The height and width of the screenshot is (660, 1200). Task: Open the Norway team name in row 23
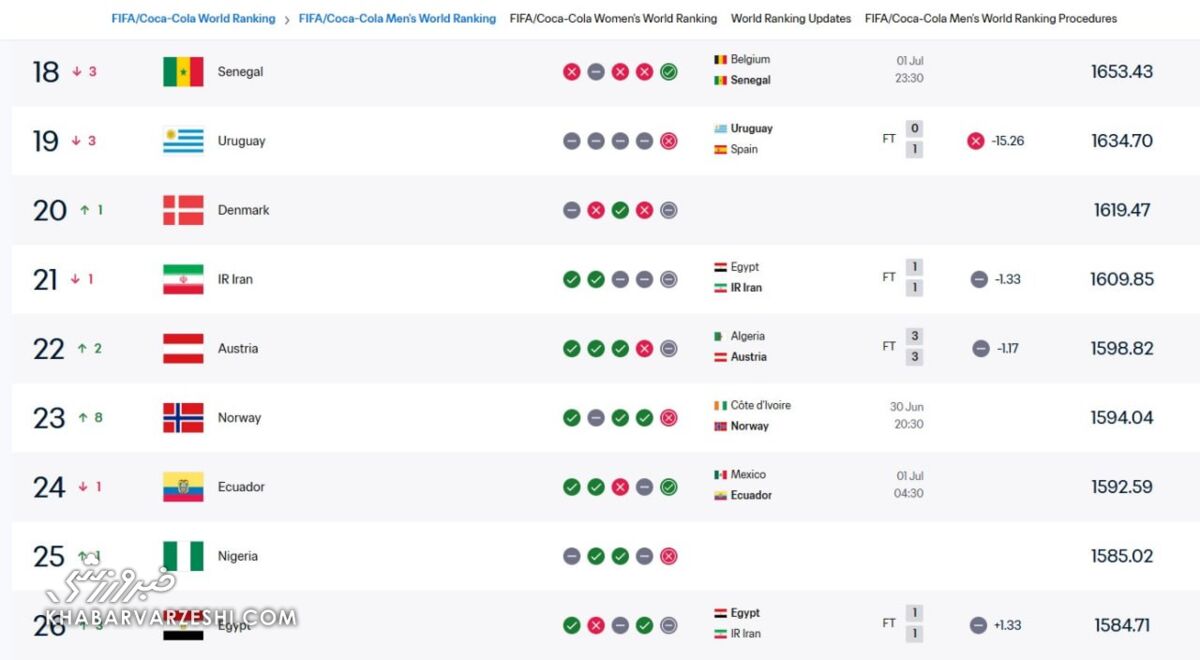[x=240, y=418]
